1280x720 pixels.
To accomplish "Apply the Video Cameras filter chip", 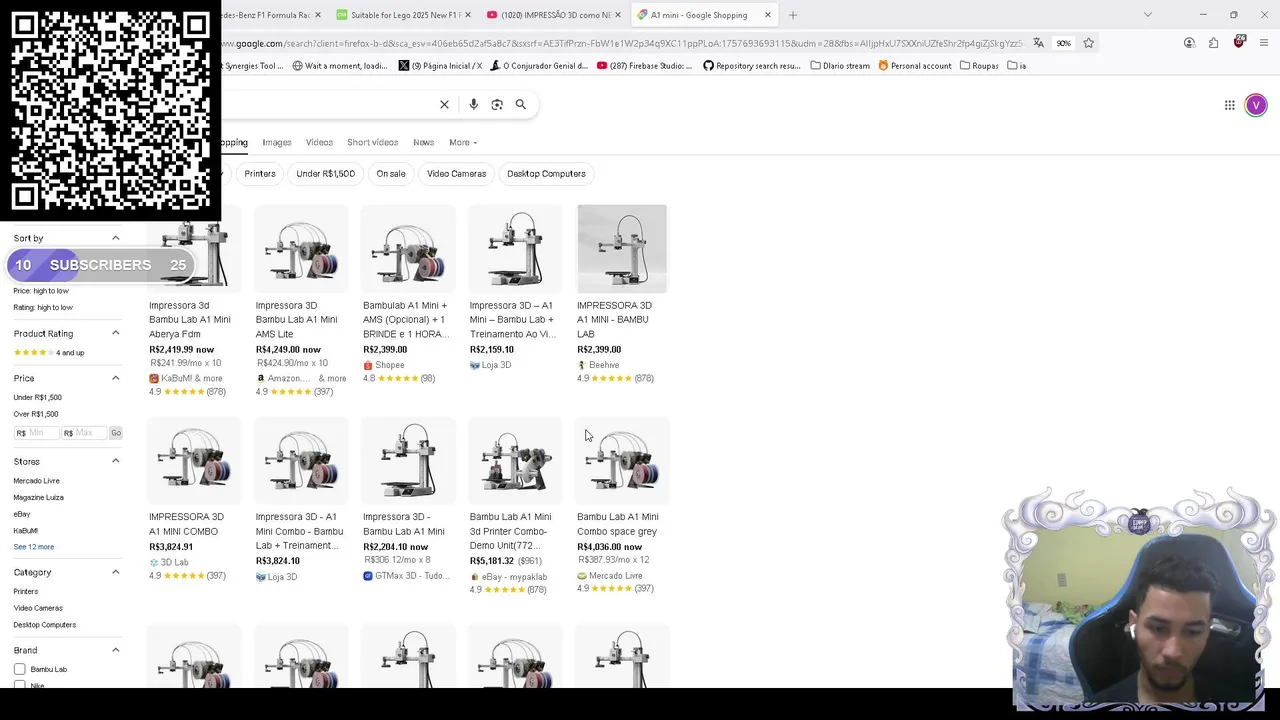I will (x=456, y=174).
